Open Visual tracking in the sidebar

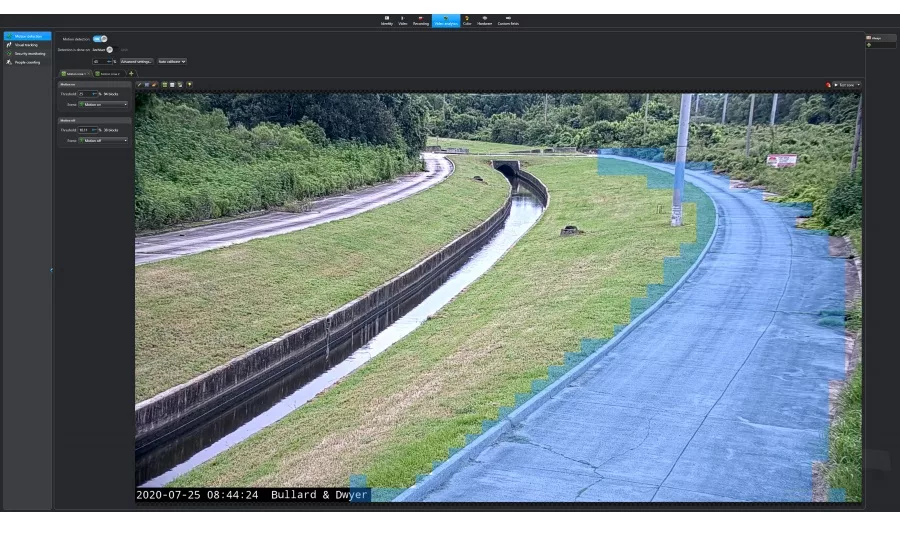coord(26,45)
